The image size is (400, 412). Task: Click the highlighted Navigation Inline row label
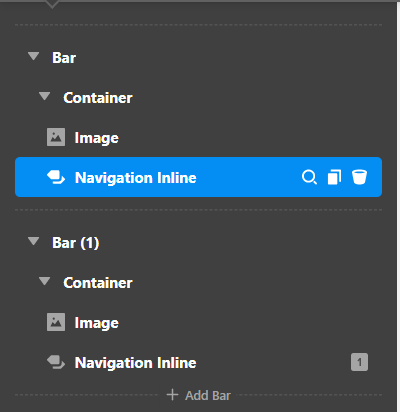coord(136,178)
